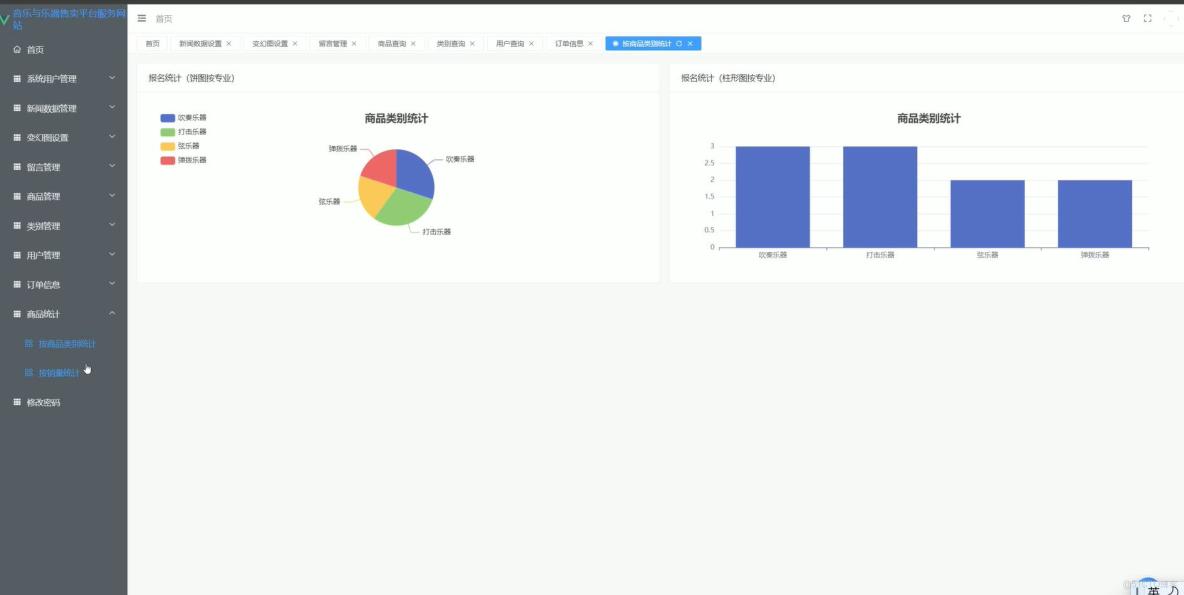Click the fullscreen icon at top right
Viewport: 1184px width, 595px height.
tap(1148, 18)
